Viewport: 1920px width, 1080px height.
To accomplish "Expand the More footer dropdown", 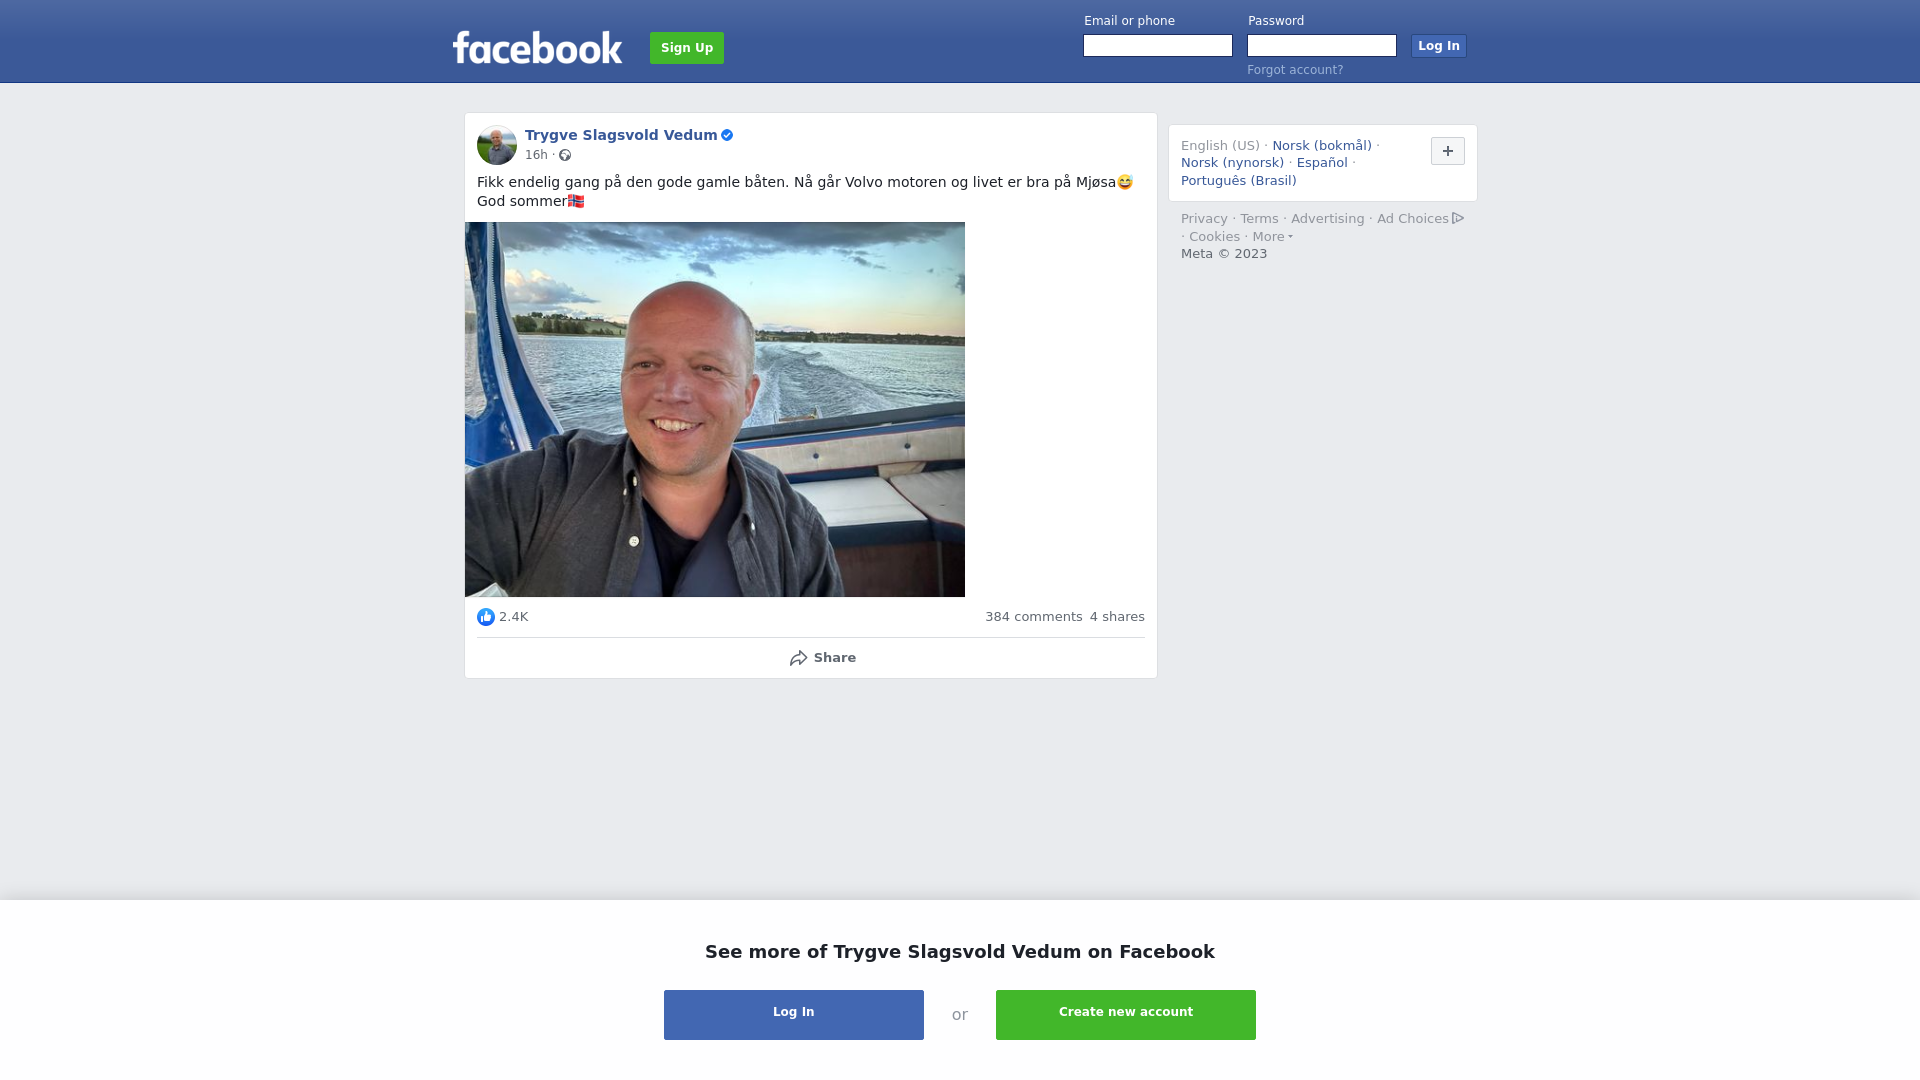I will 1273,237.
